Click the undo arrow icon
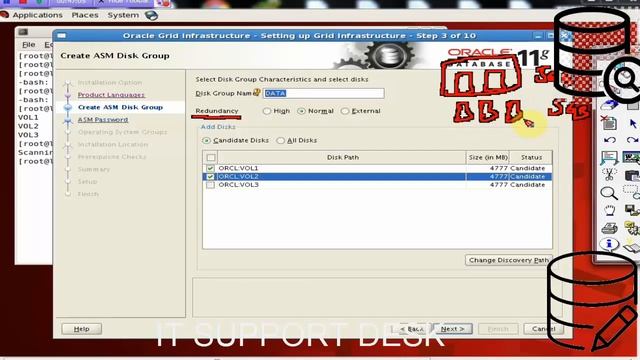The height and width of the screenshot is (360, 640). click(x=610, y=140)
